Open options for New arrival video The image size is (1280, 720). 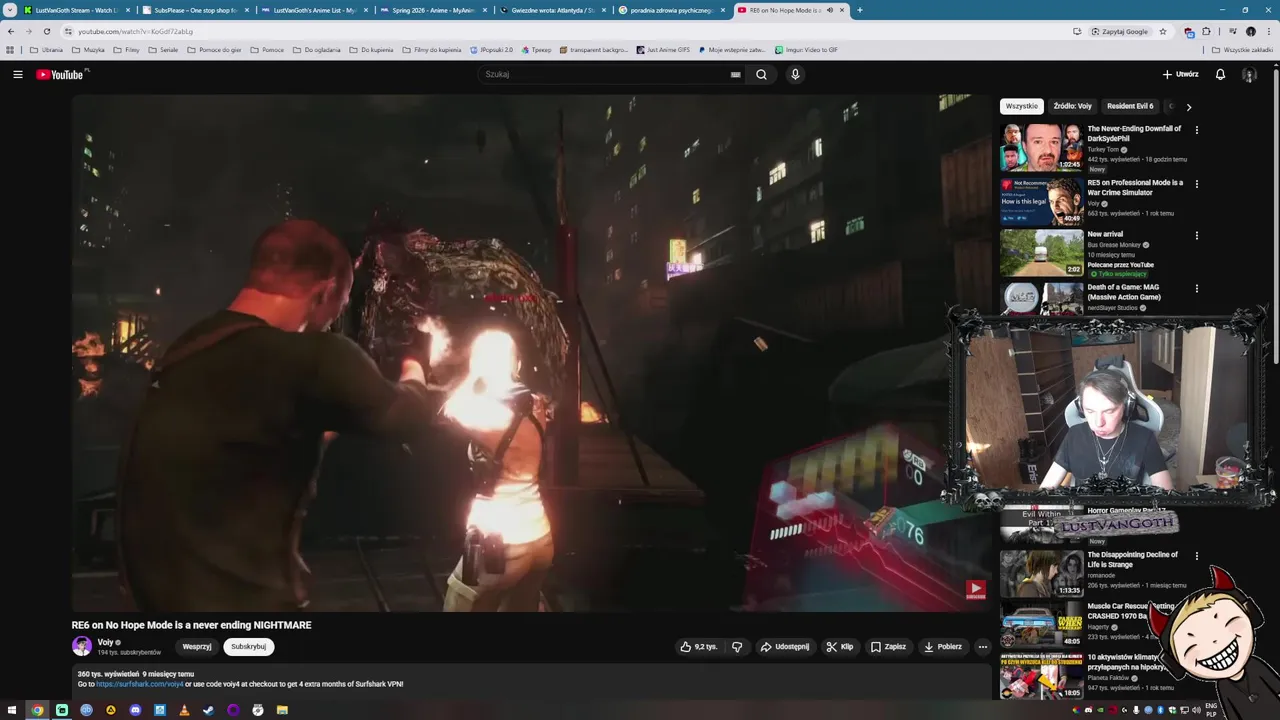point(1196,235)
